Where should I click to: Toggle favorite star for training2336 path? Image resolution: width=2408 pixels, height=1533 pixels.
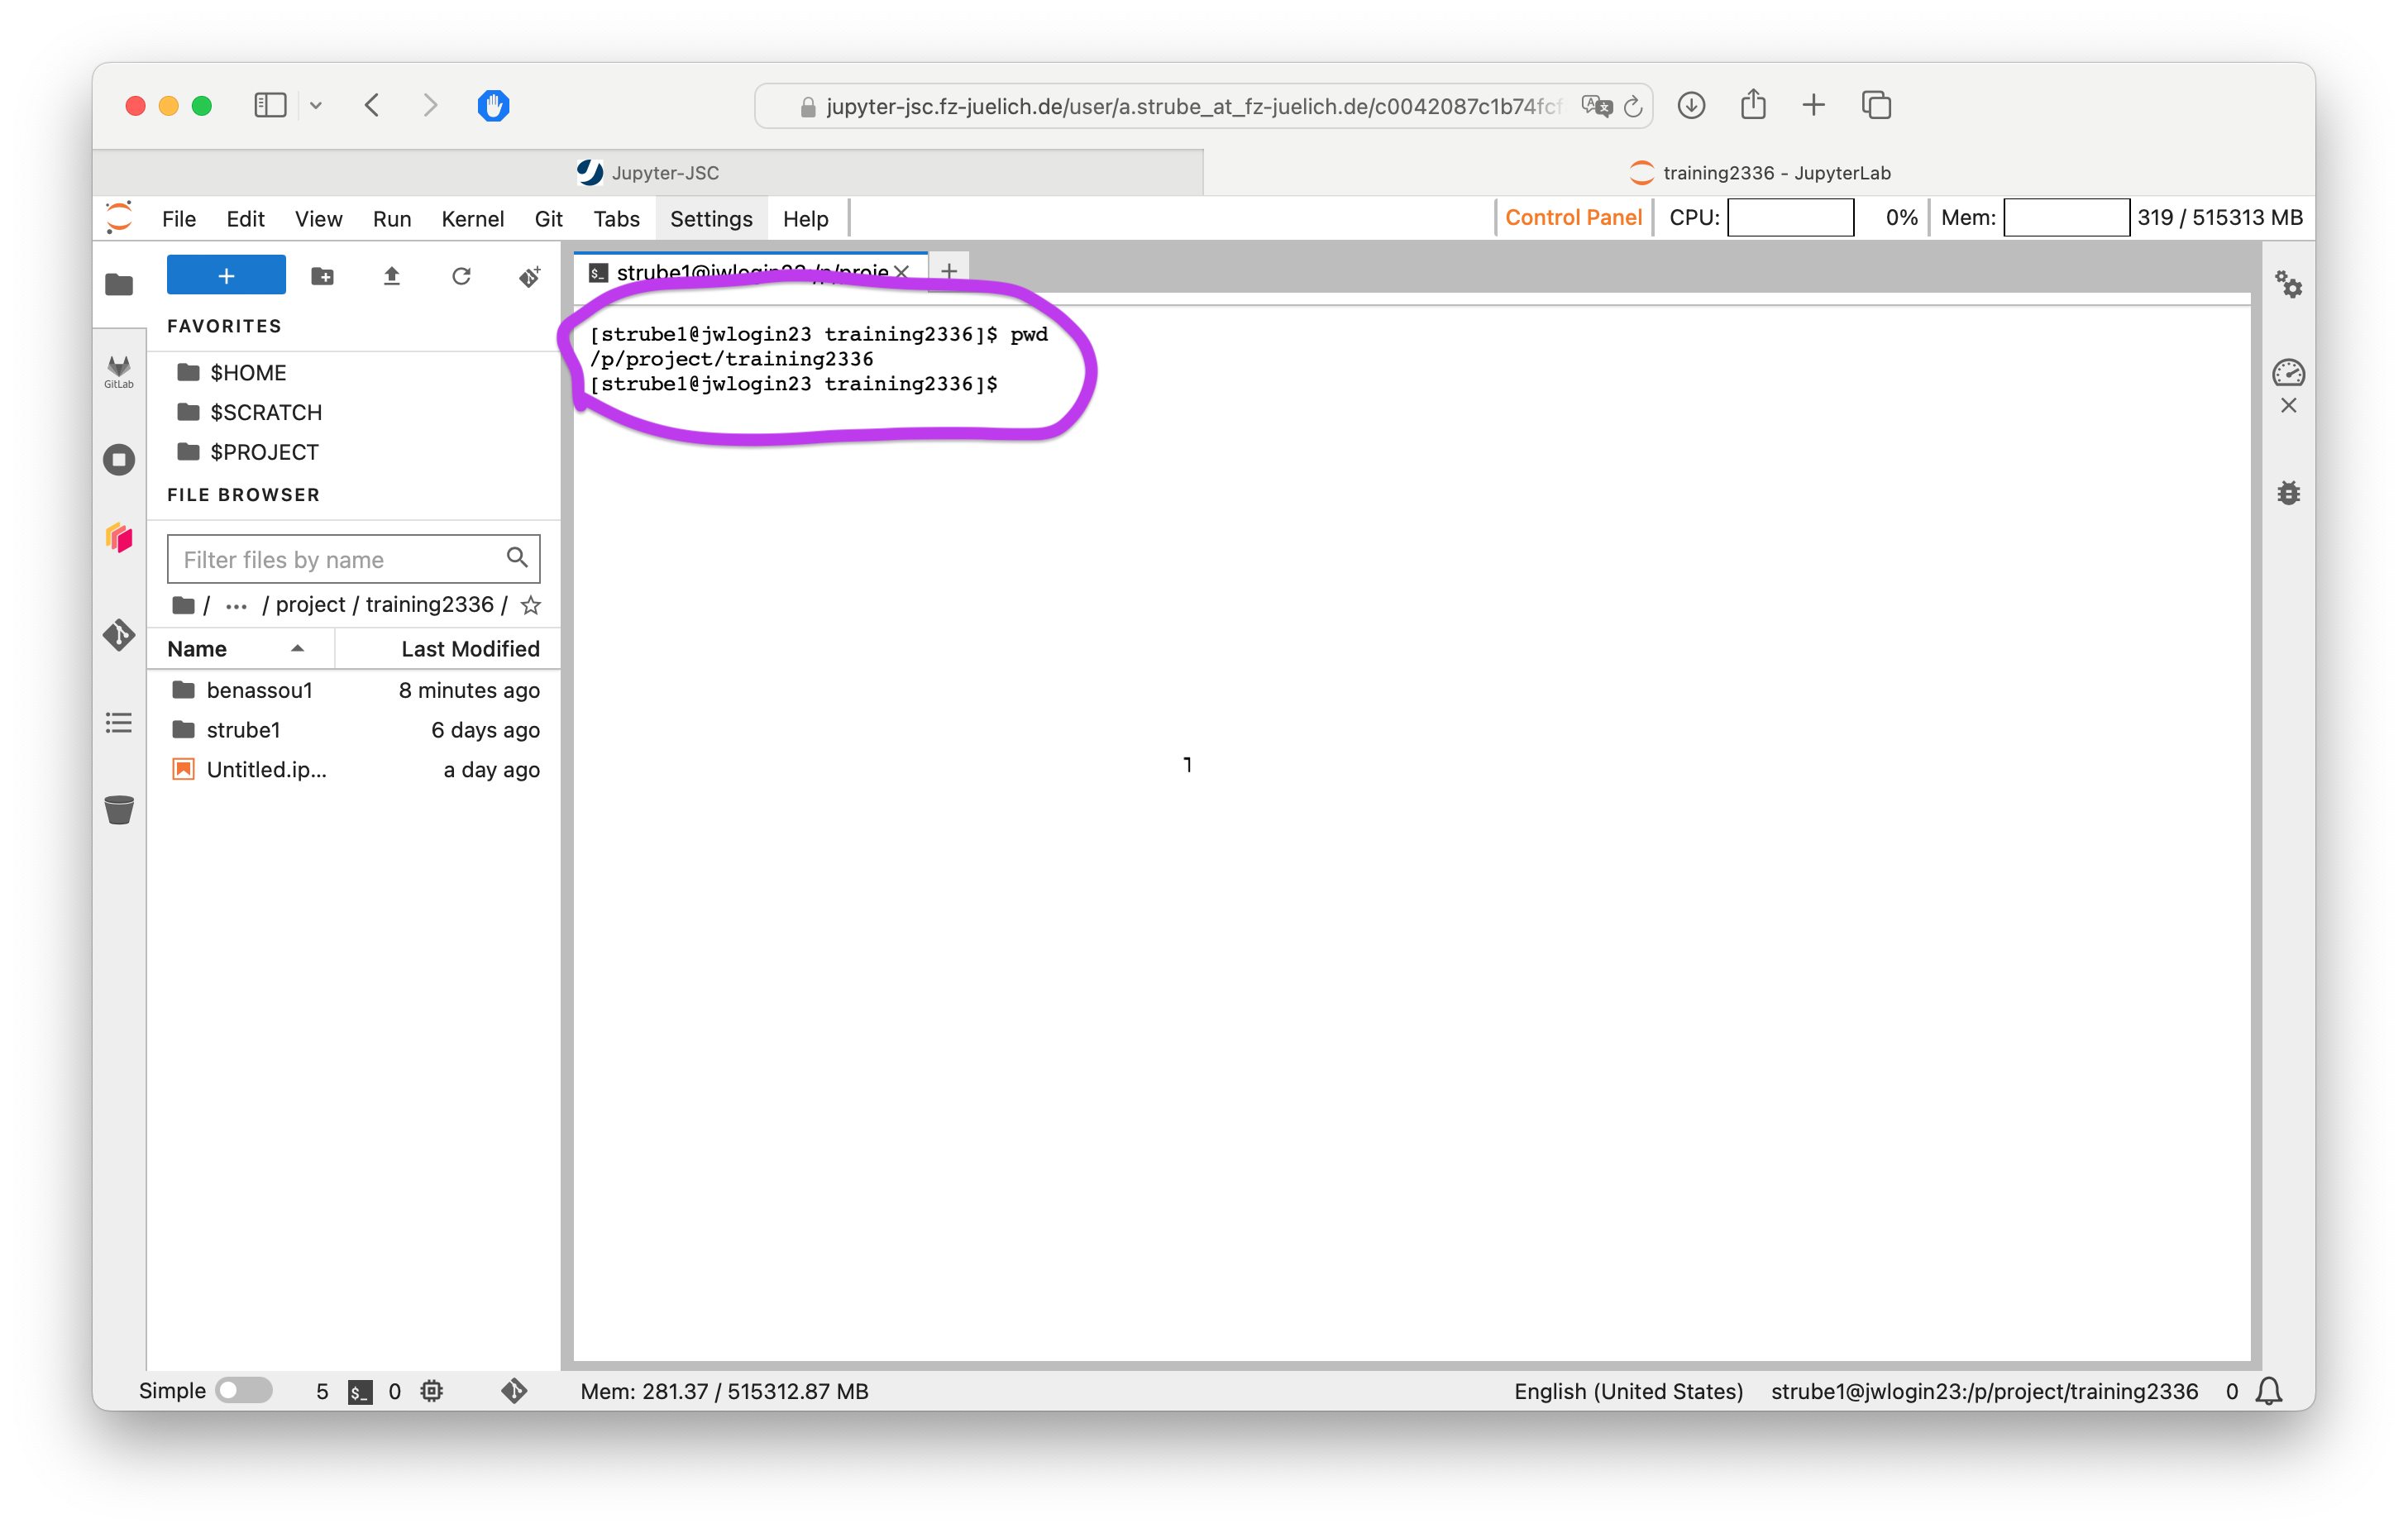[x=531, y=605]
